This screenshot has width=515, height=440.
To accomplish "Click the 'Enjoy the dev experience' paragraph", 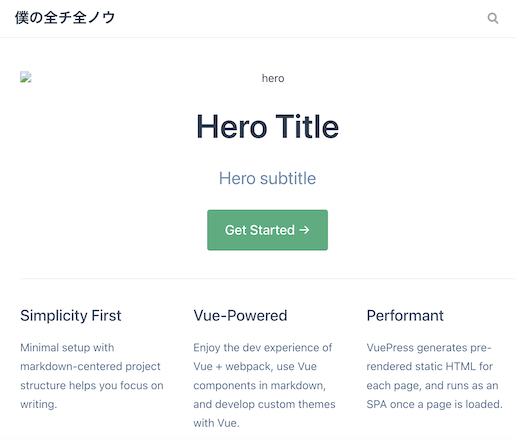I will (x=264, y=385).
